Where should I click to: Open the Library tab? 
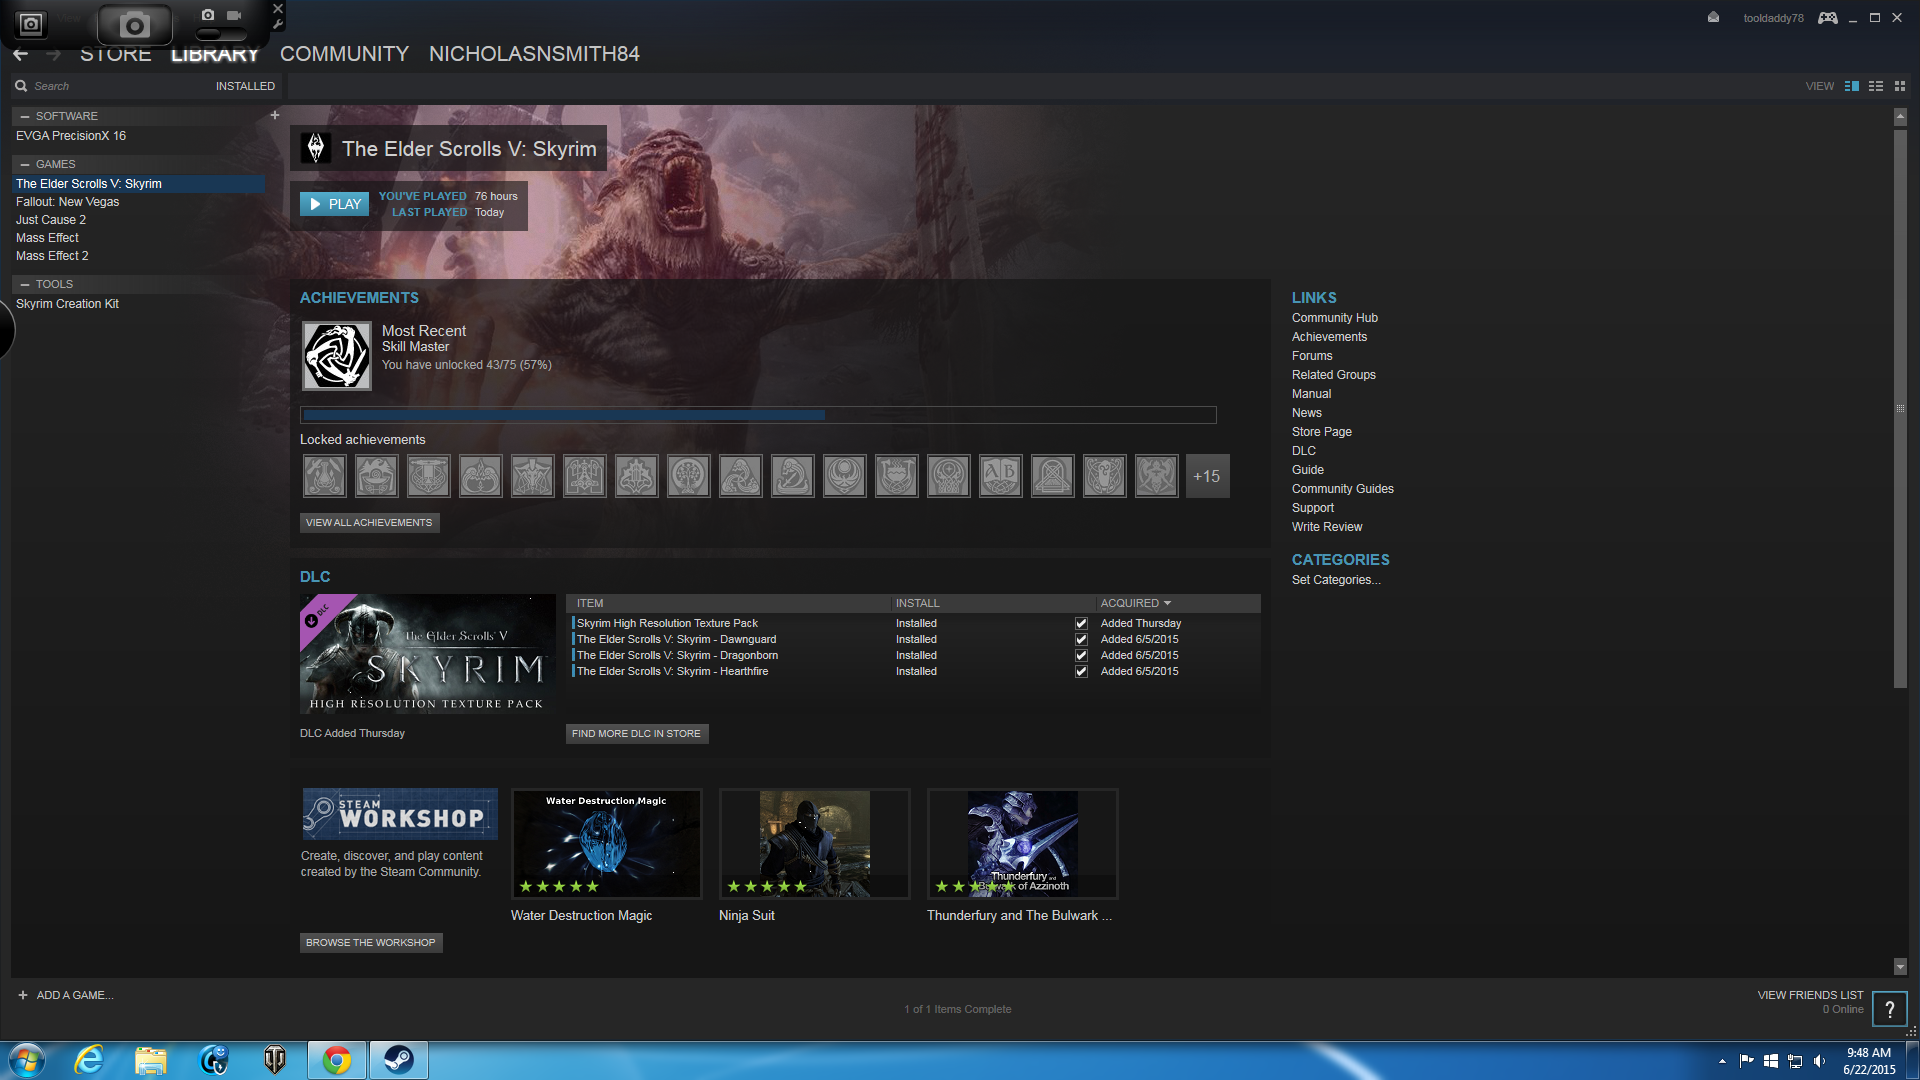click(x=215, y=54)
